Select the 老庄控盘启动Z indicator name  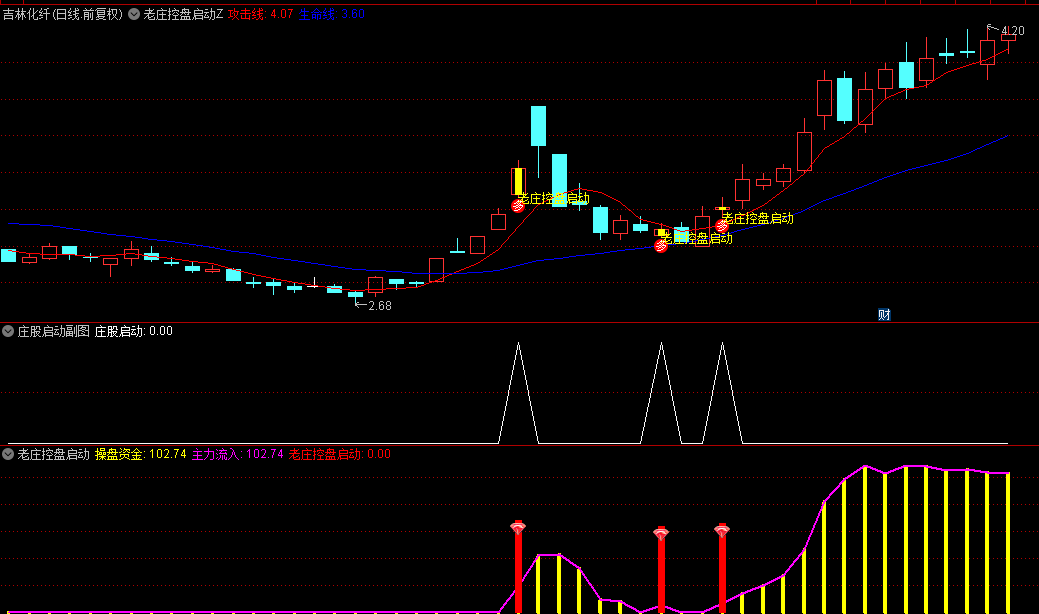coord(184,14)
